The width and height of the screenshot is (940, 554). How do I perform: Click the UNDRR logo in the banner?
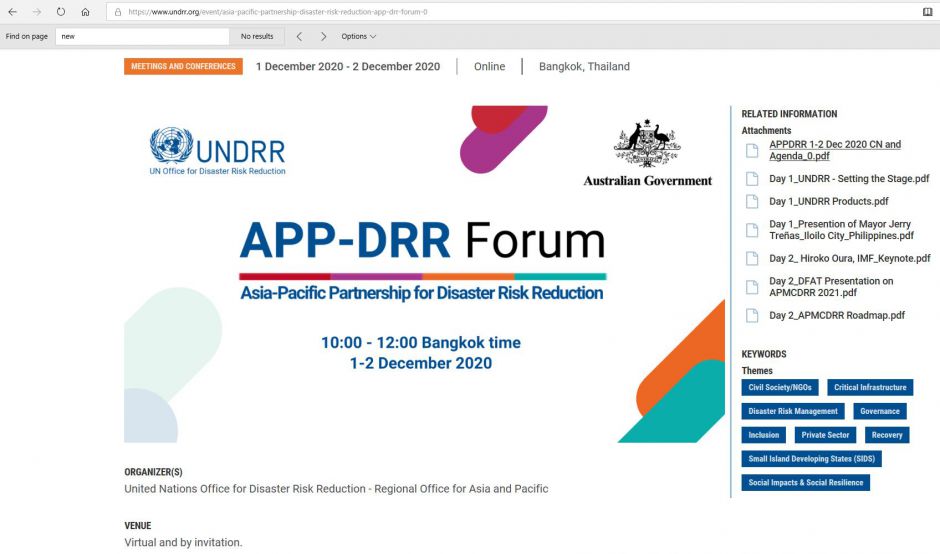coord(217,151)
